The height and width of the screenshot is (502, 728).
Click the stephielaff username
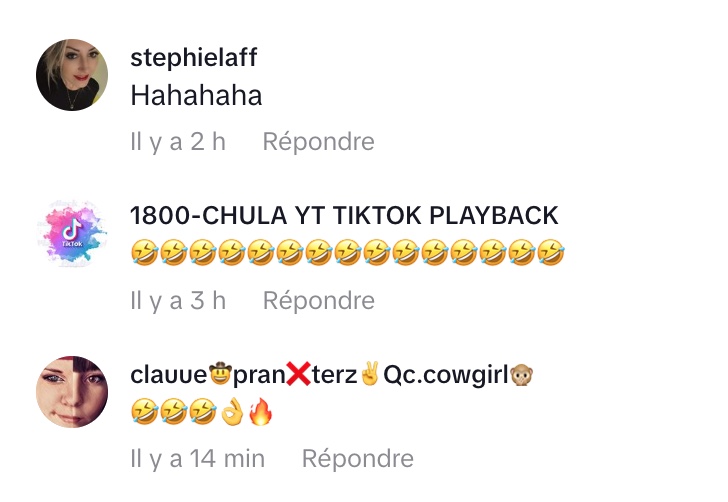(x=194, y=58)
